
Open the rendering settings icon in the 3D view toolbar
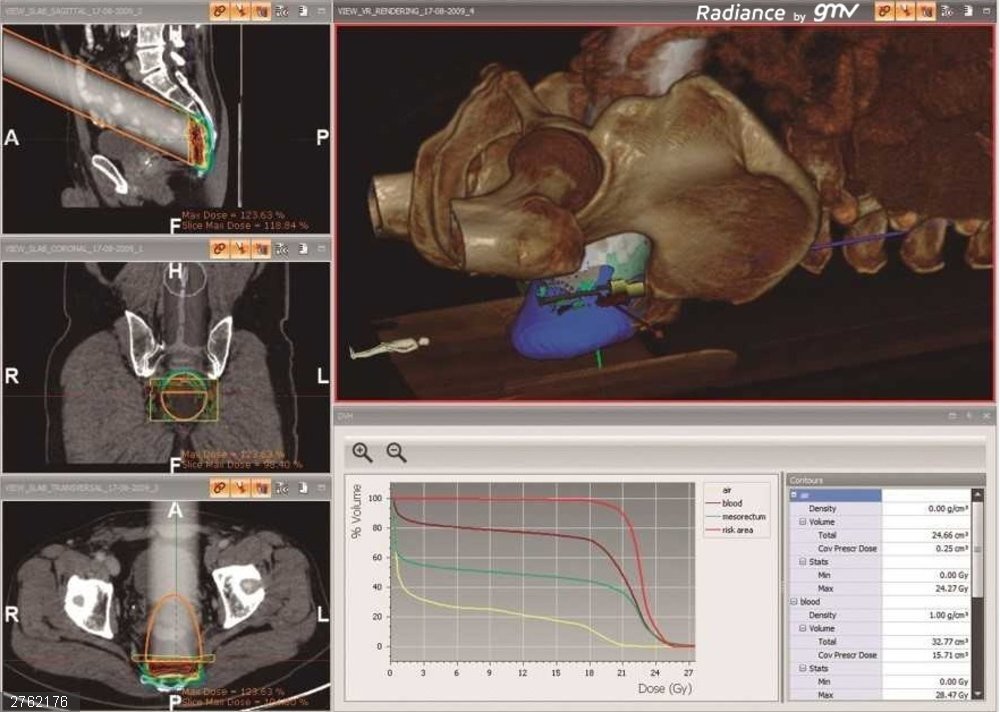pos(948,10)
